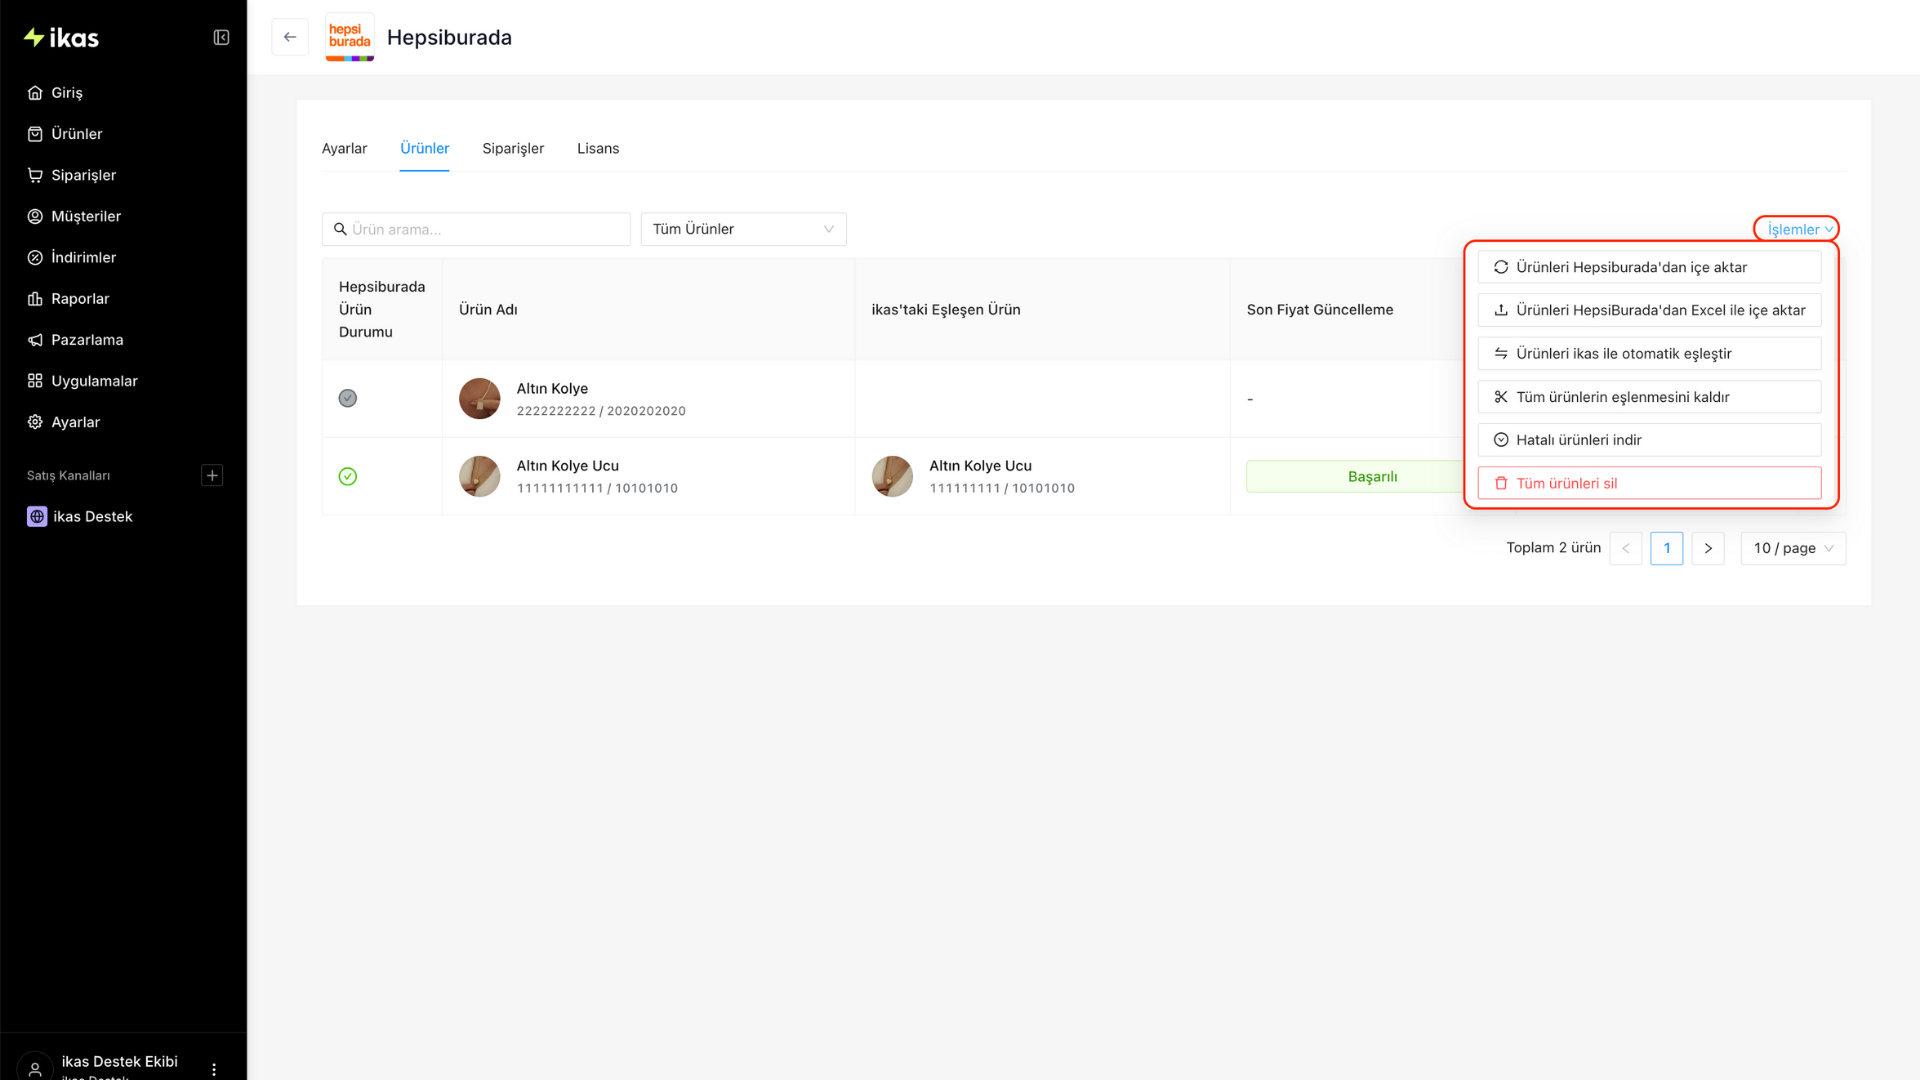Viewport: 1920px width, 1080px height.
Task: Select Tüm ürünlerin eşlenmesini kaldır
Action: (x=1649, y=397)
